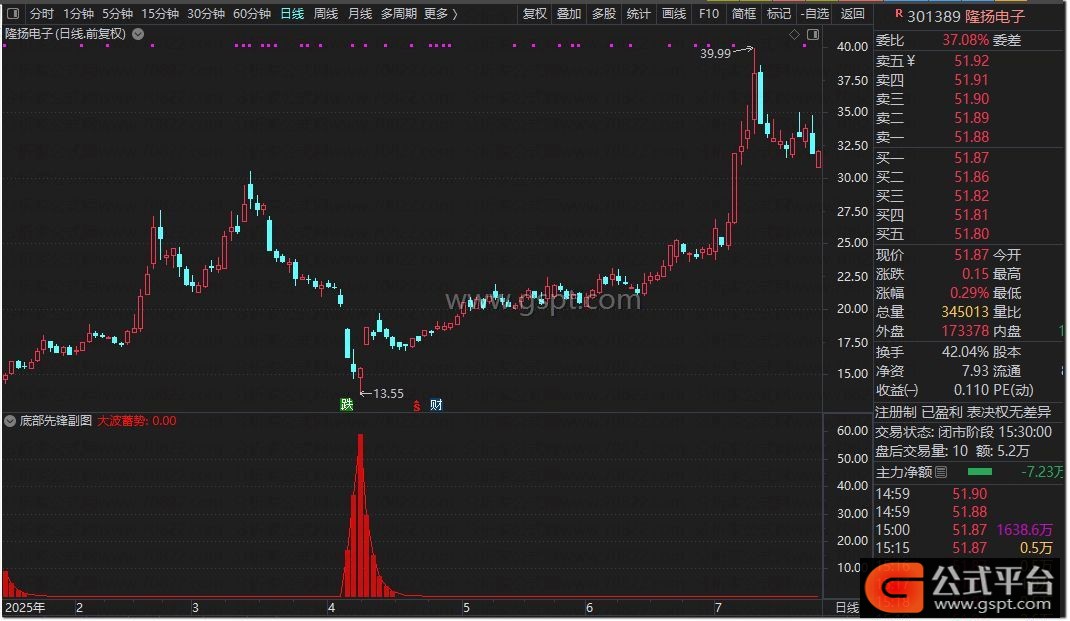Toggle right panel layout icon near chart top
The image size is (1070, 621).
(811, 34)
